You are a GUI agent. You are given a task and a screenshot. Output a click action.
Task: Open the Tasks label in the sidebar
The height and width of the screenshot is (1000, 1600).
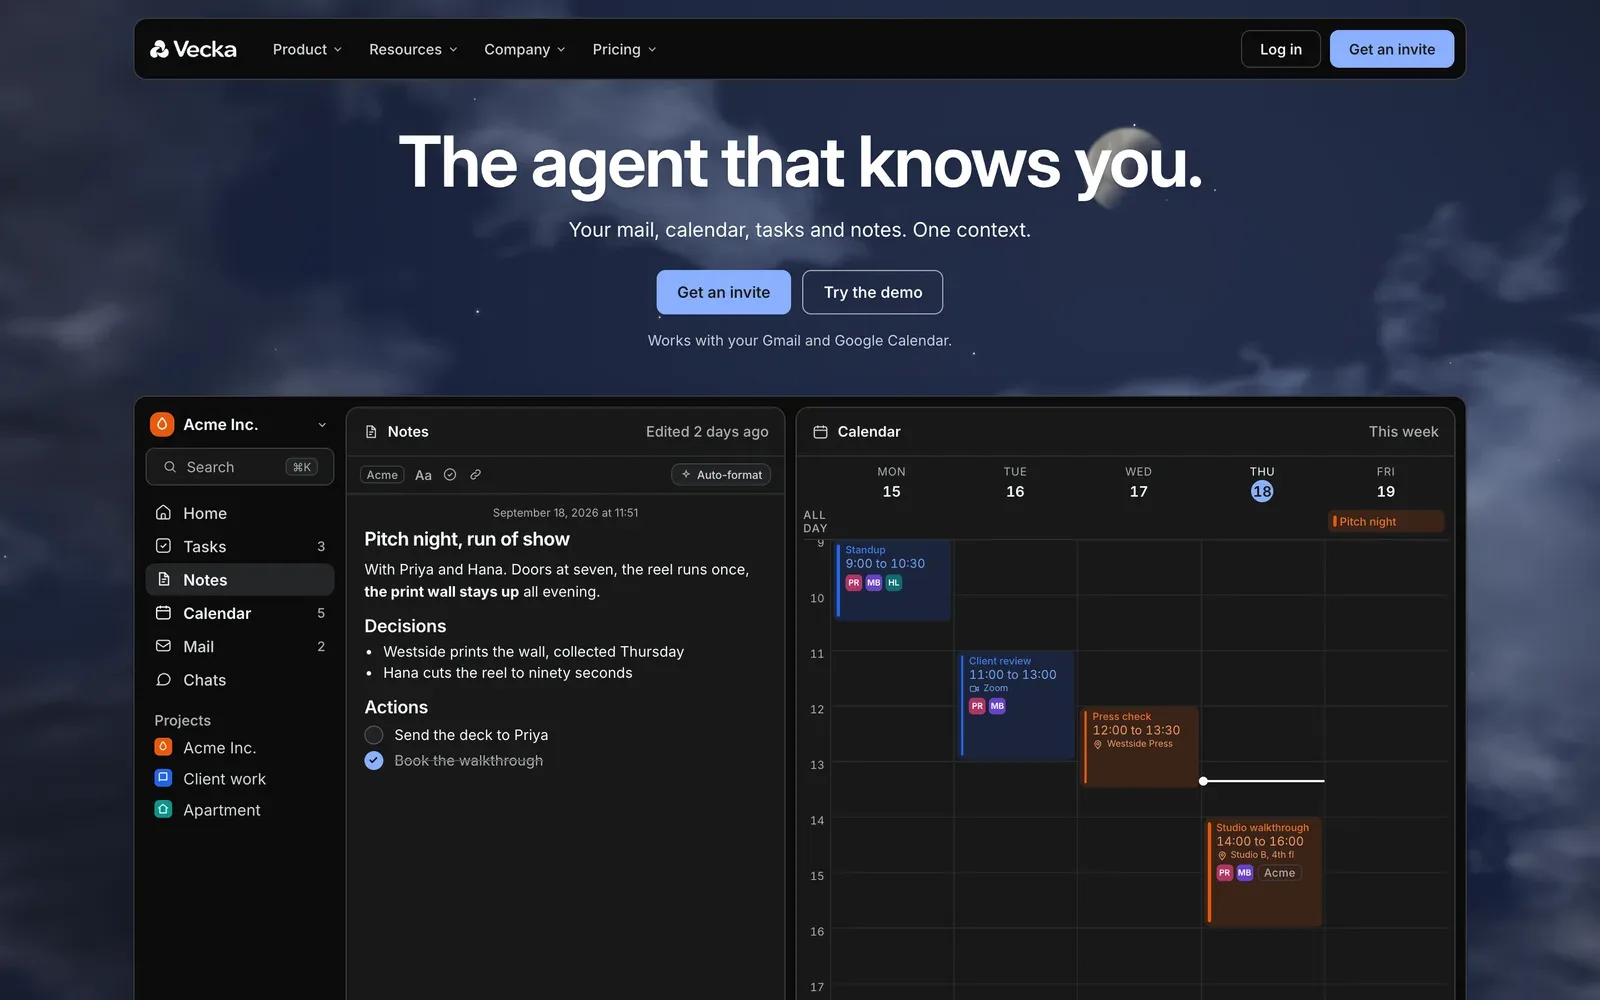(x=204, y=547)
